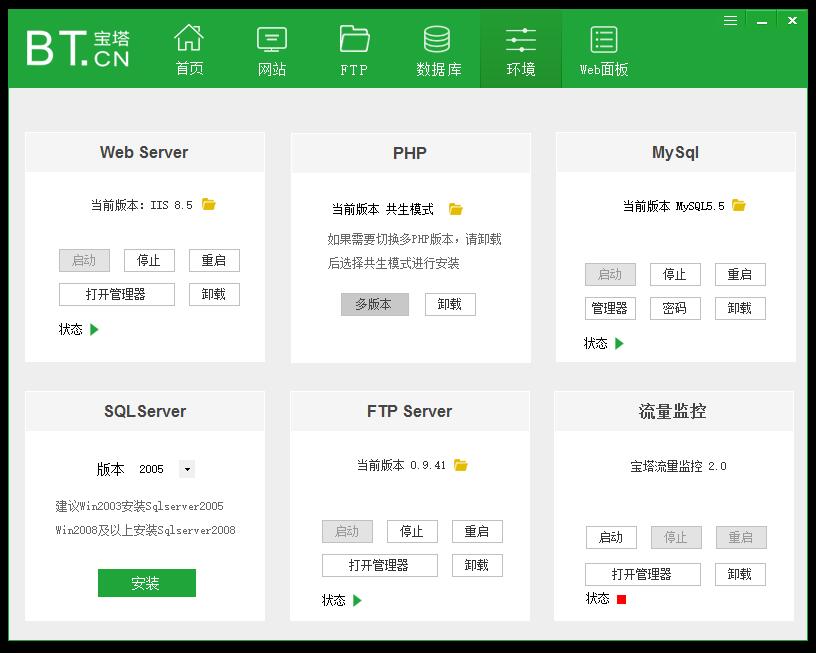Start 流量监控 with 启动
Image resolution: width=816 pixels, height=653 pixels.
pyautogui.click(x=611, y=537)
